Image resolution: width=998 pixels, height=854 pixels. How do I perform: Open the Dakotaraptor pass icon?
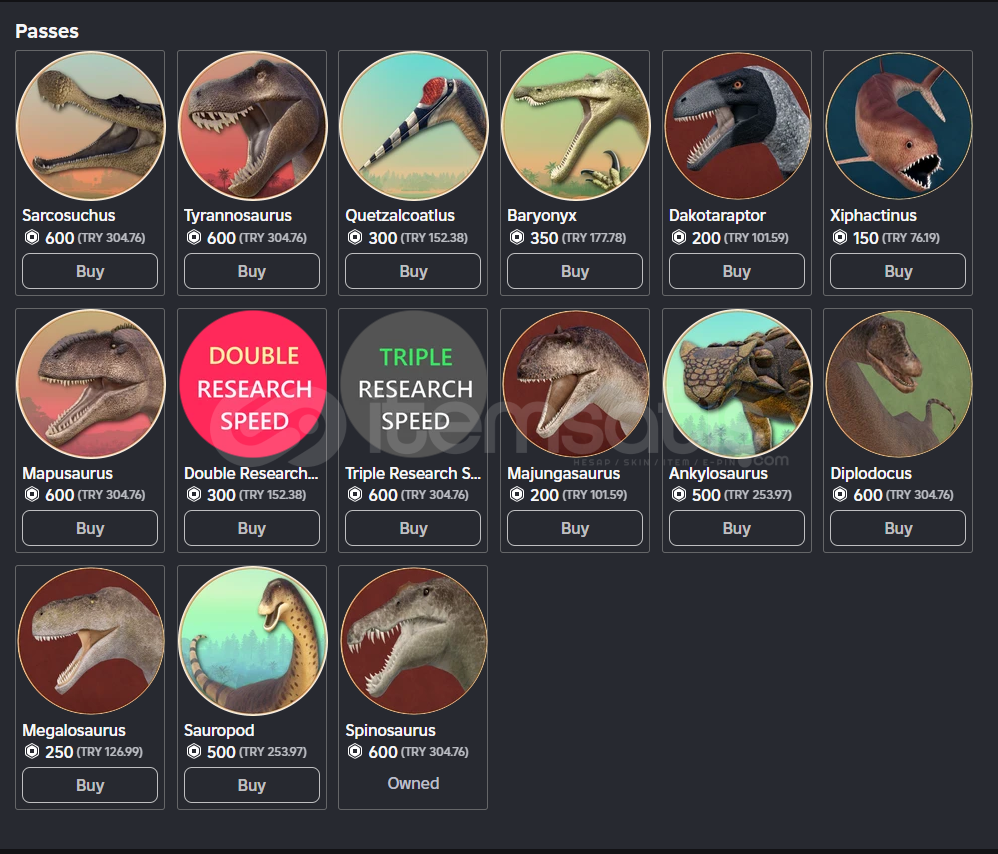coord(737,126)
